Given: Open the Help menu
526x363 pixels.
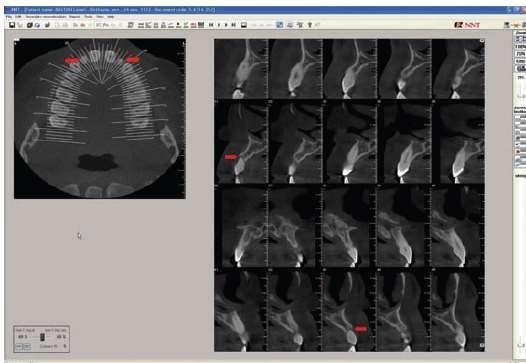Looking at the screenshot, I should 110,16.
